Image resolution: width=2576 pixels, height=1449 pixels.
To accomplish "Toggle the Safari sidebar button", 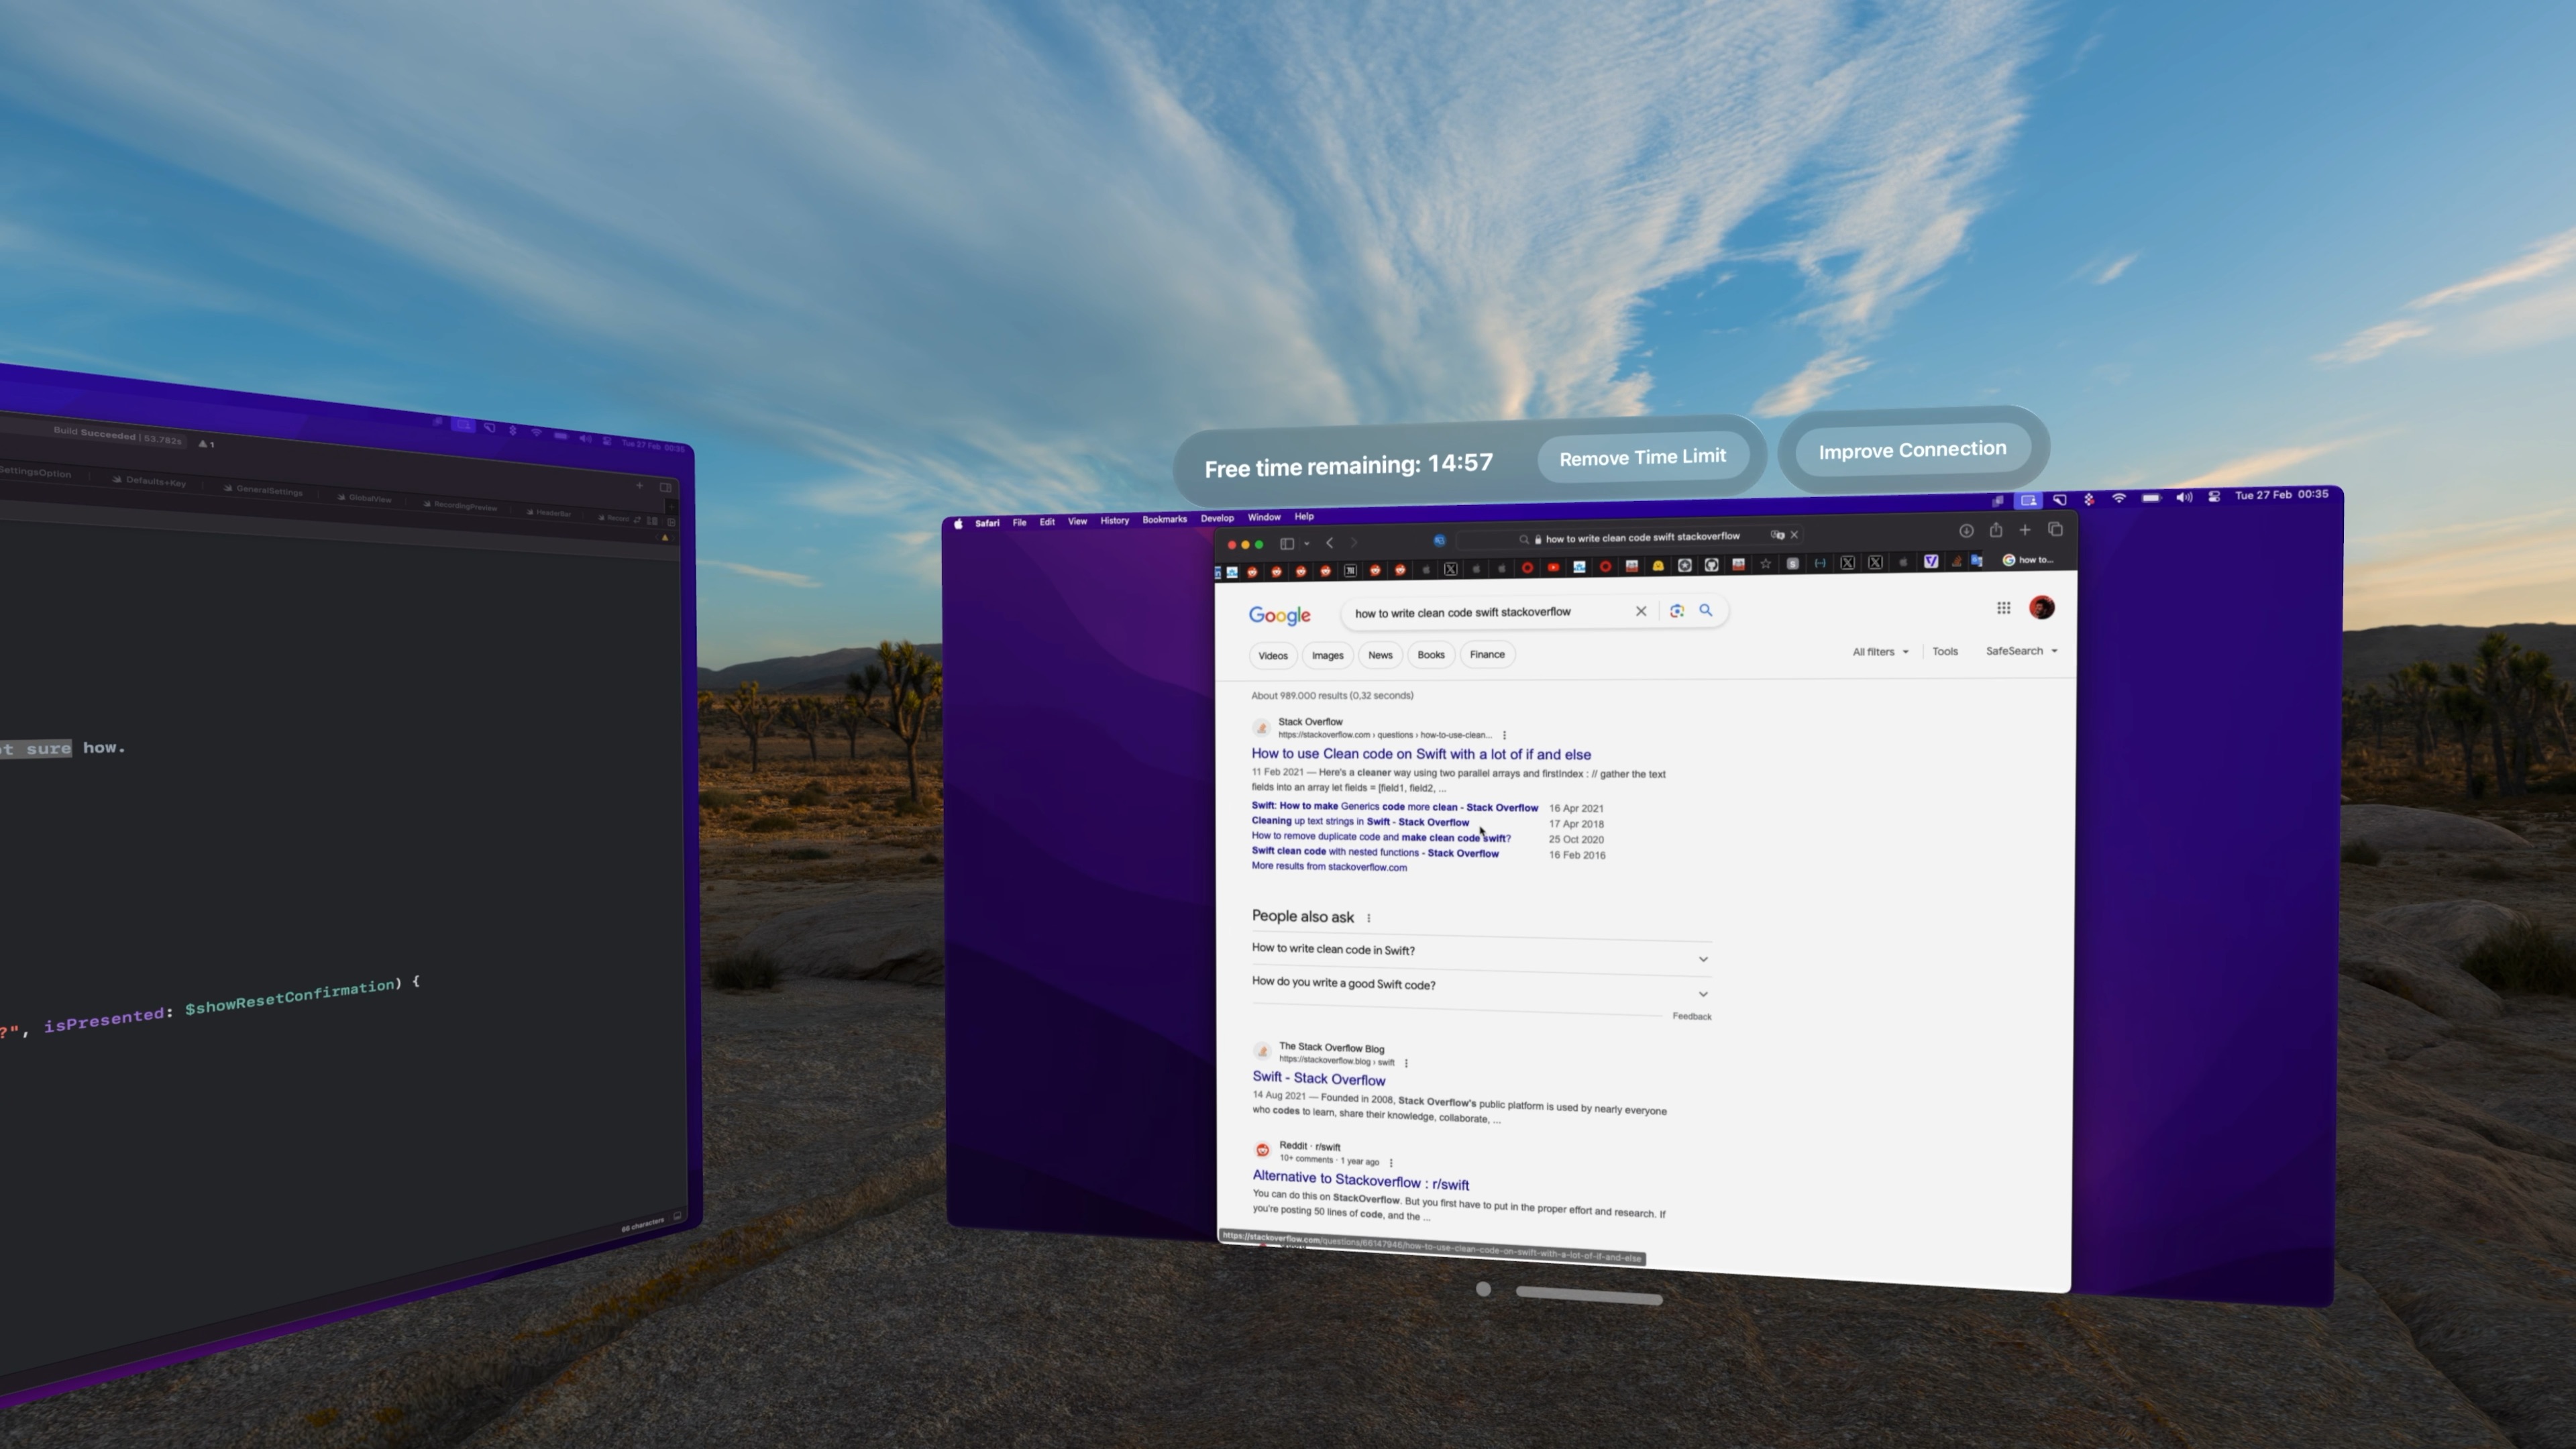I will pyautogui.click(x=1288, y=544).
